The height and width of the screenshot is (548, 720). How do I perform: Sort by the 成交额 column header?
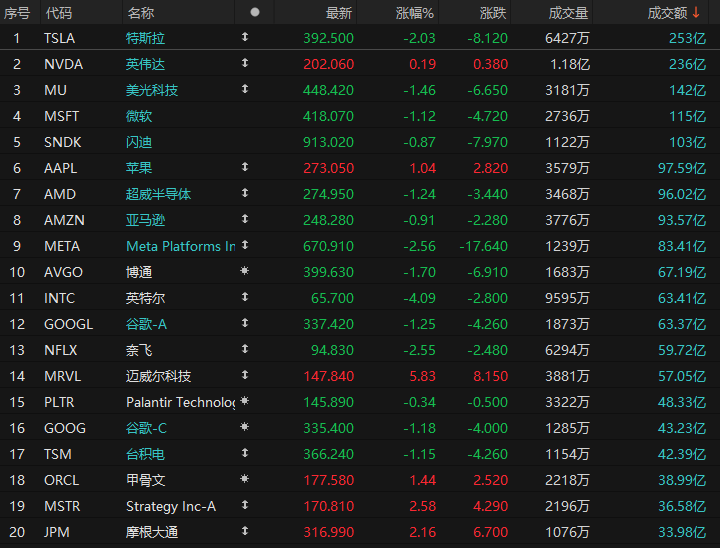pos(667,13)
